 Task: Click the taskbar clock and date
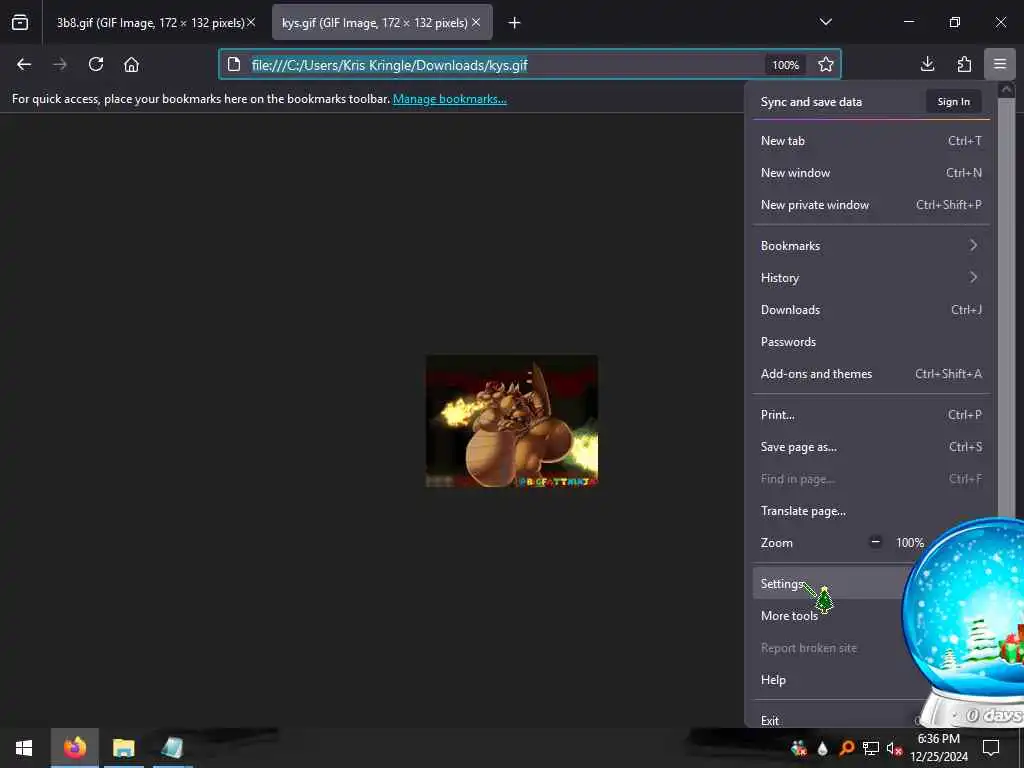click(938, 748)
